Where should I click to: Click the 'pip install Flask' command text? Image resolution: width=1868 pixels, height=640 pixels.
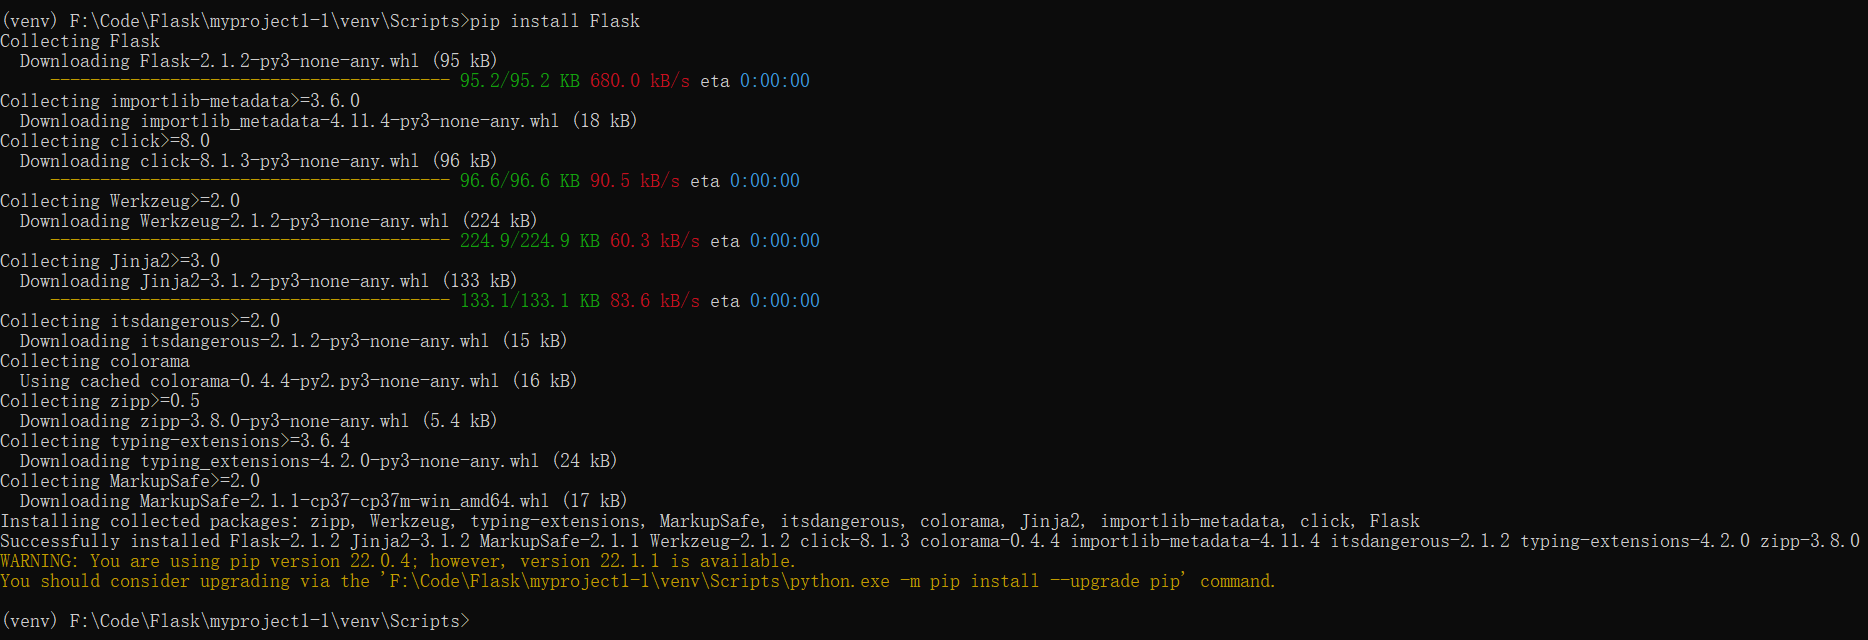[x=555, y=21]
